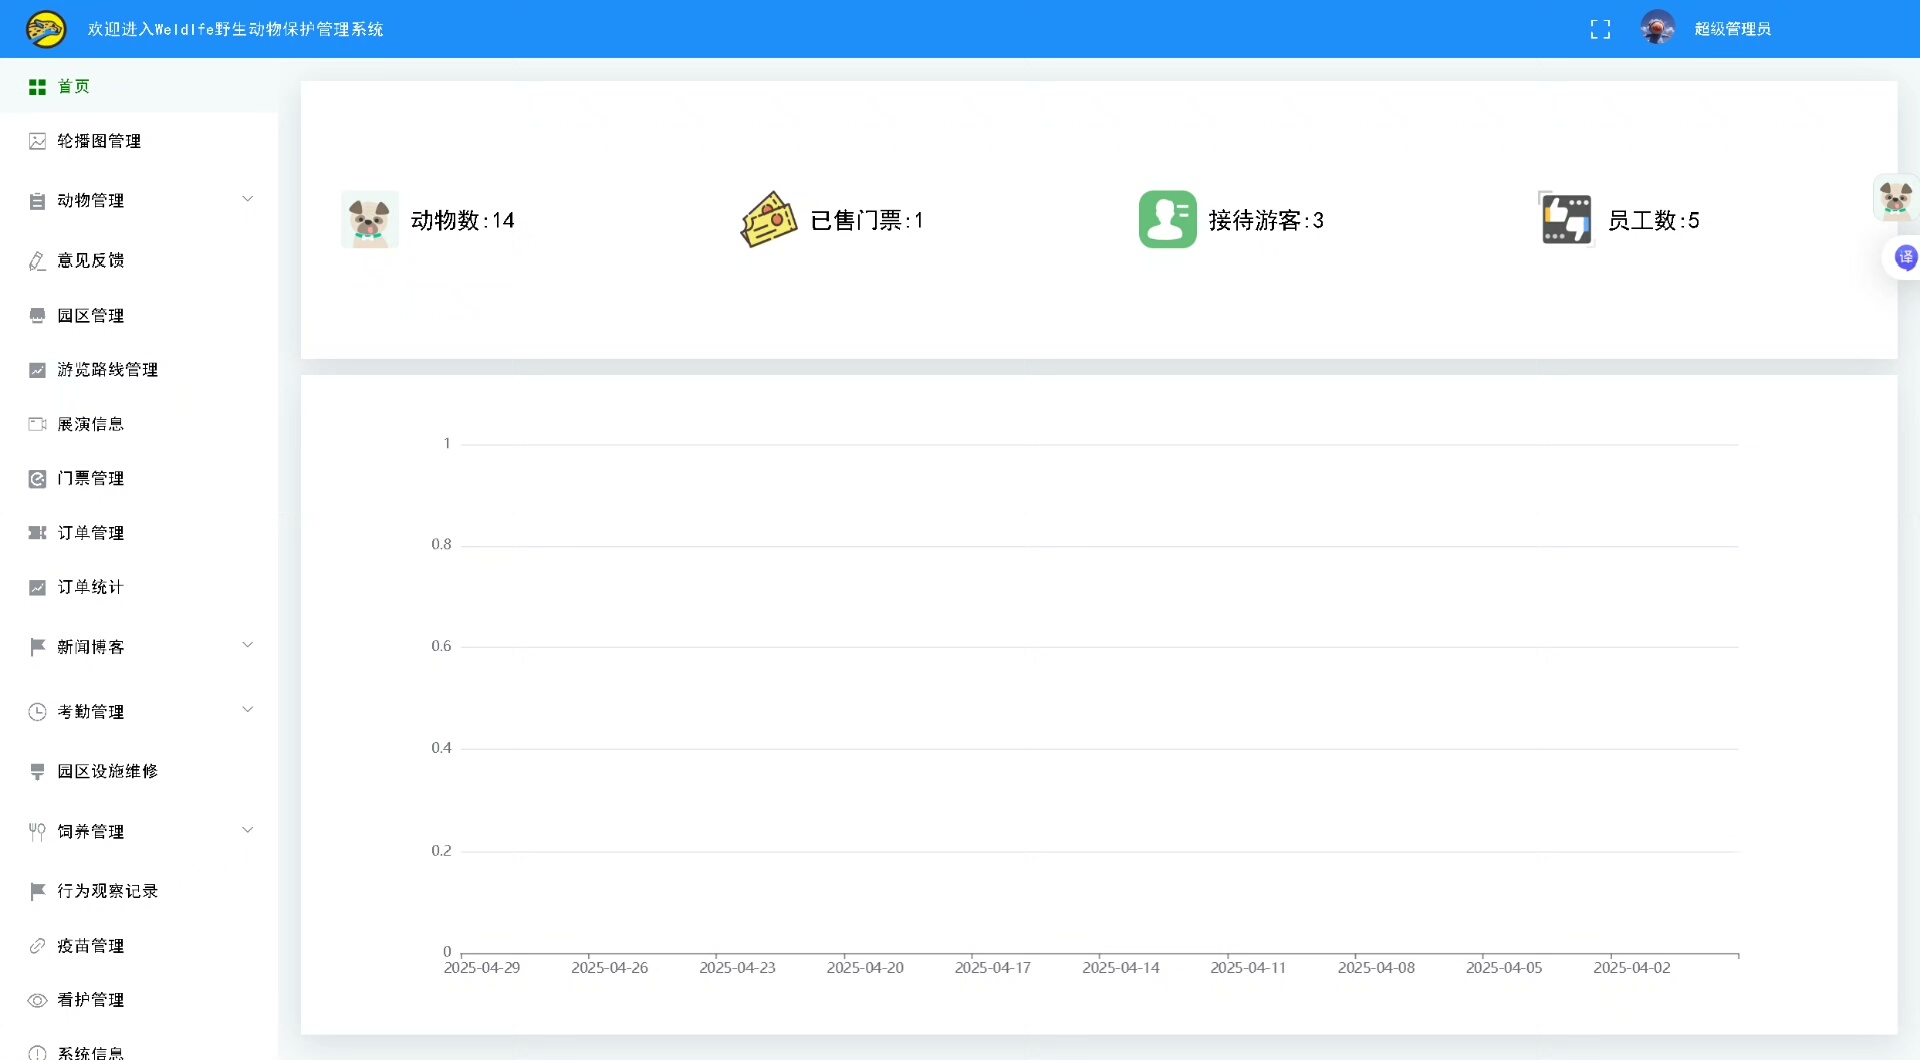Open 意见反馈 menu item
The image size is (1920, 1060).
tap(139, 261)
